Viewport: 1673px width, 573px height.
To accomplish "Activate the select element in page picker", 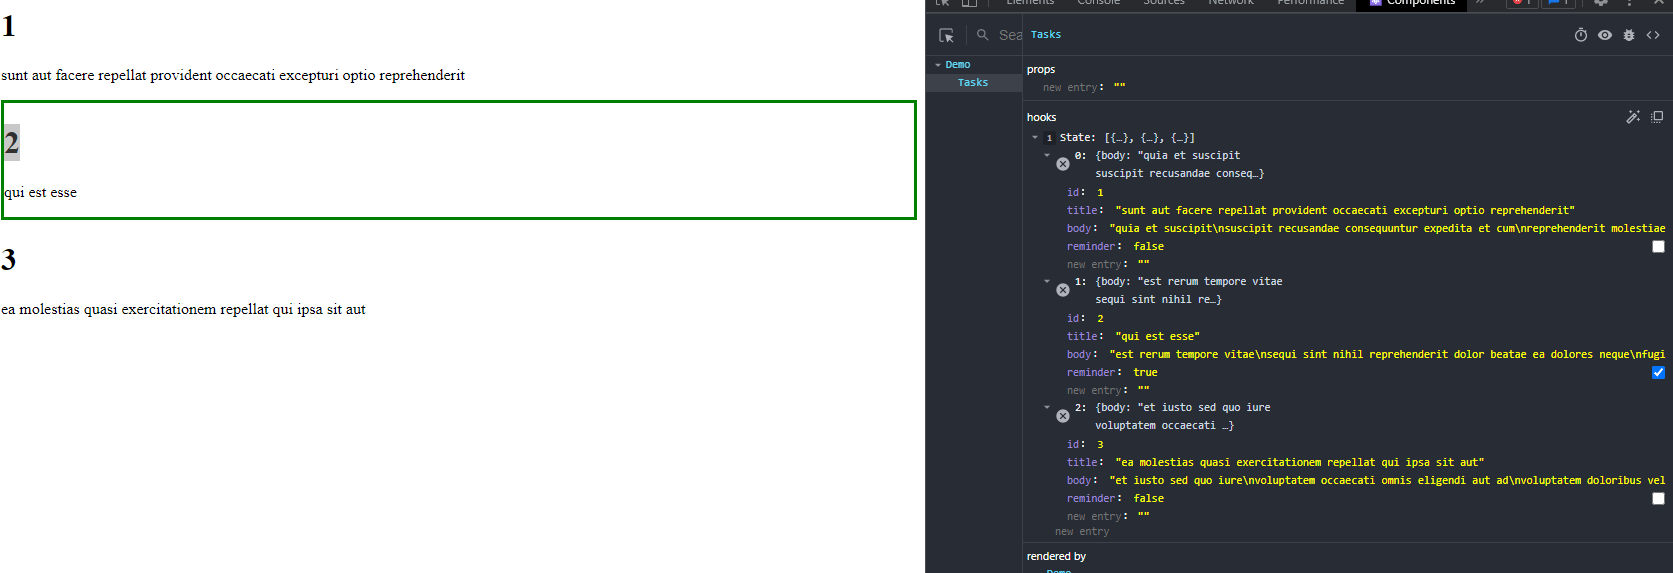I will click(x=946, y=35).
